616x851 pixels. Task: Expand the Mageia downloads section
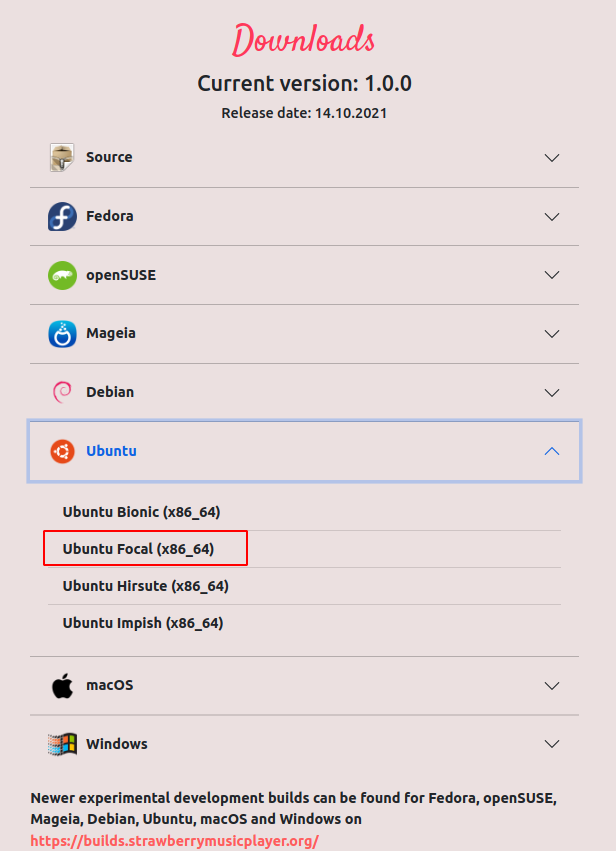point(551,334)
